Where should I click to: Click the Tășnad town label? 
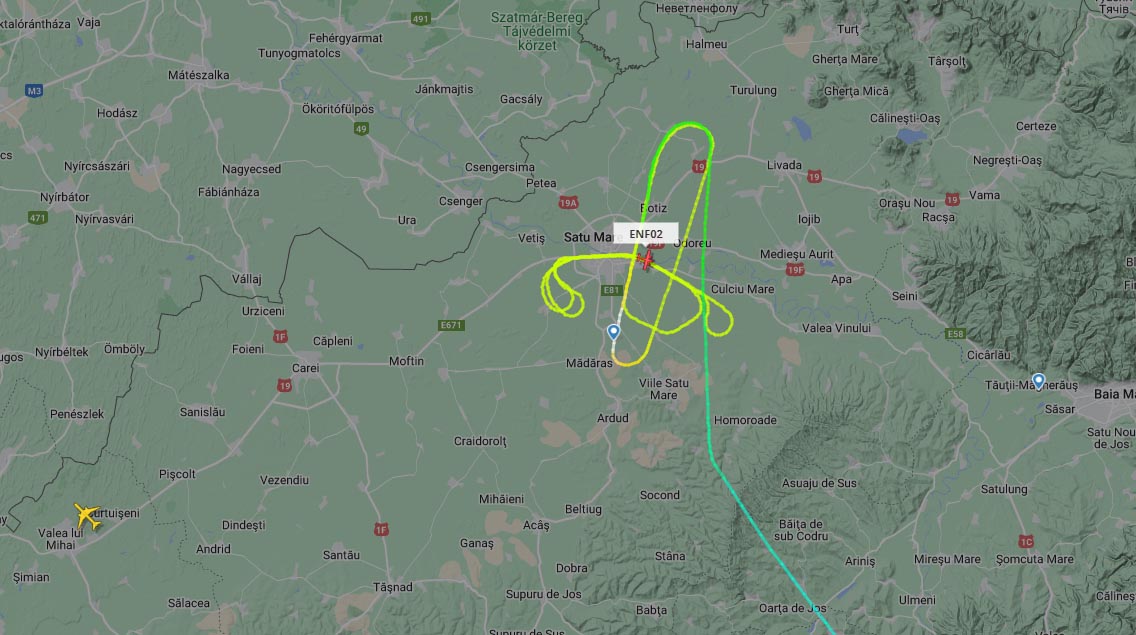[x=393, y=587]
